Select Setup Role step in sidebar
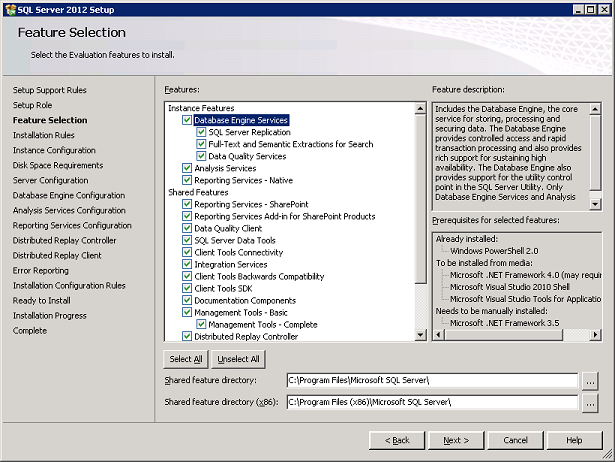Image resolution: width=615 pixels, height=462 pixels. point(32,105)
